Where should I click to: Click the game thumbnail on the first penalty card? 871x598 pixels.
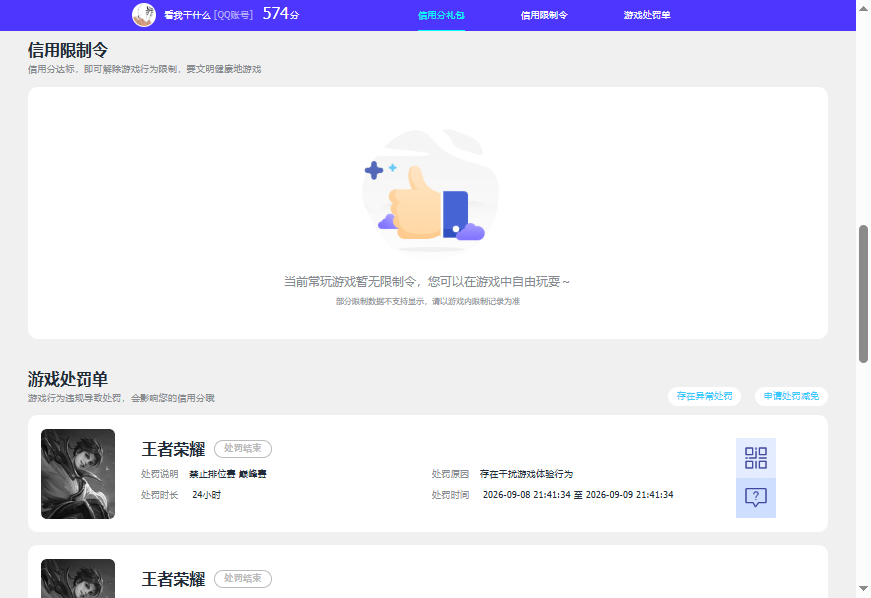(x=78, y=474)
